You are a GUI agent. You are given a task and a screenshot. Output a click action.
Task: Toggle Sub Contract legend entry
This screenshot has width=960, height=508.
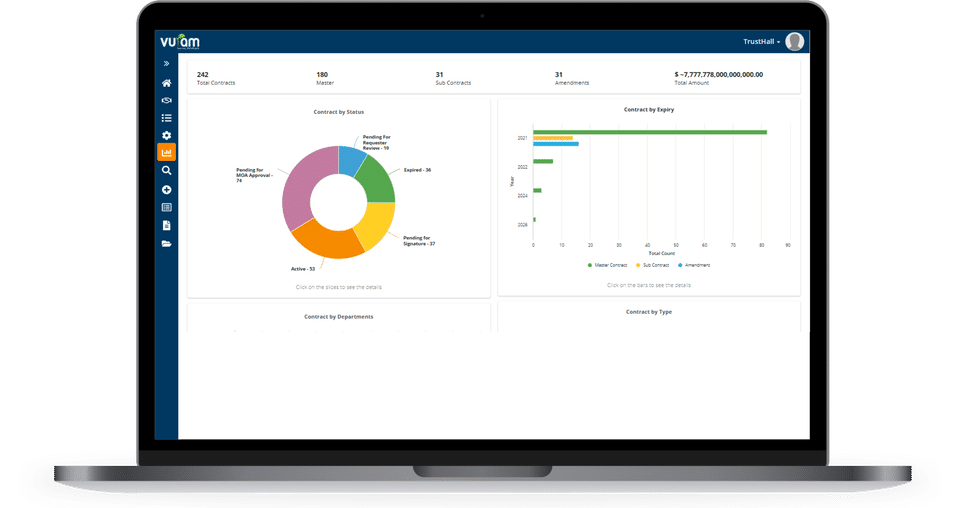pos(653,265)
